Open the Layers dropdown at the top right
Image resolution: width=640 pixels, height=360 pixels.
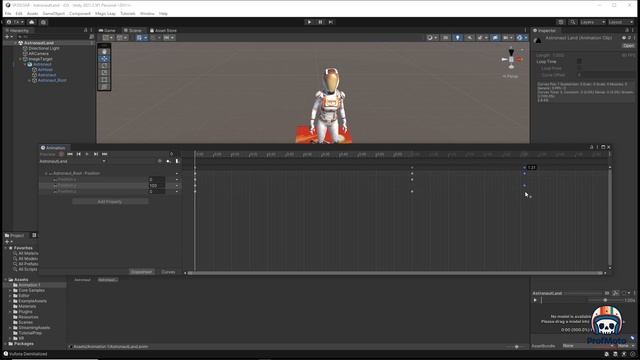[593, 22]
